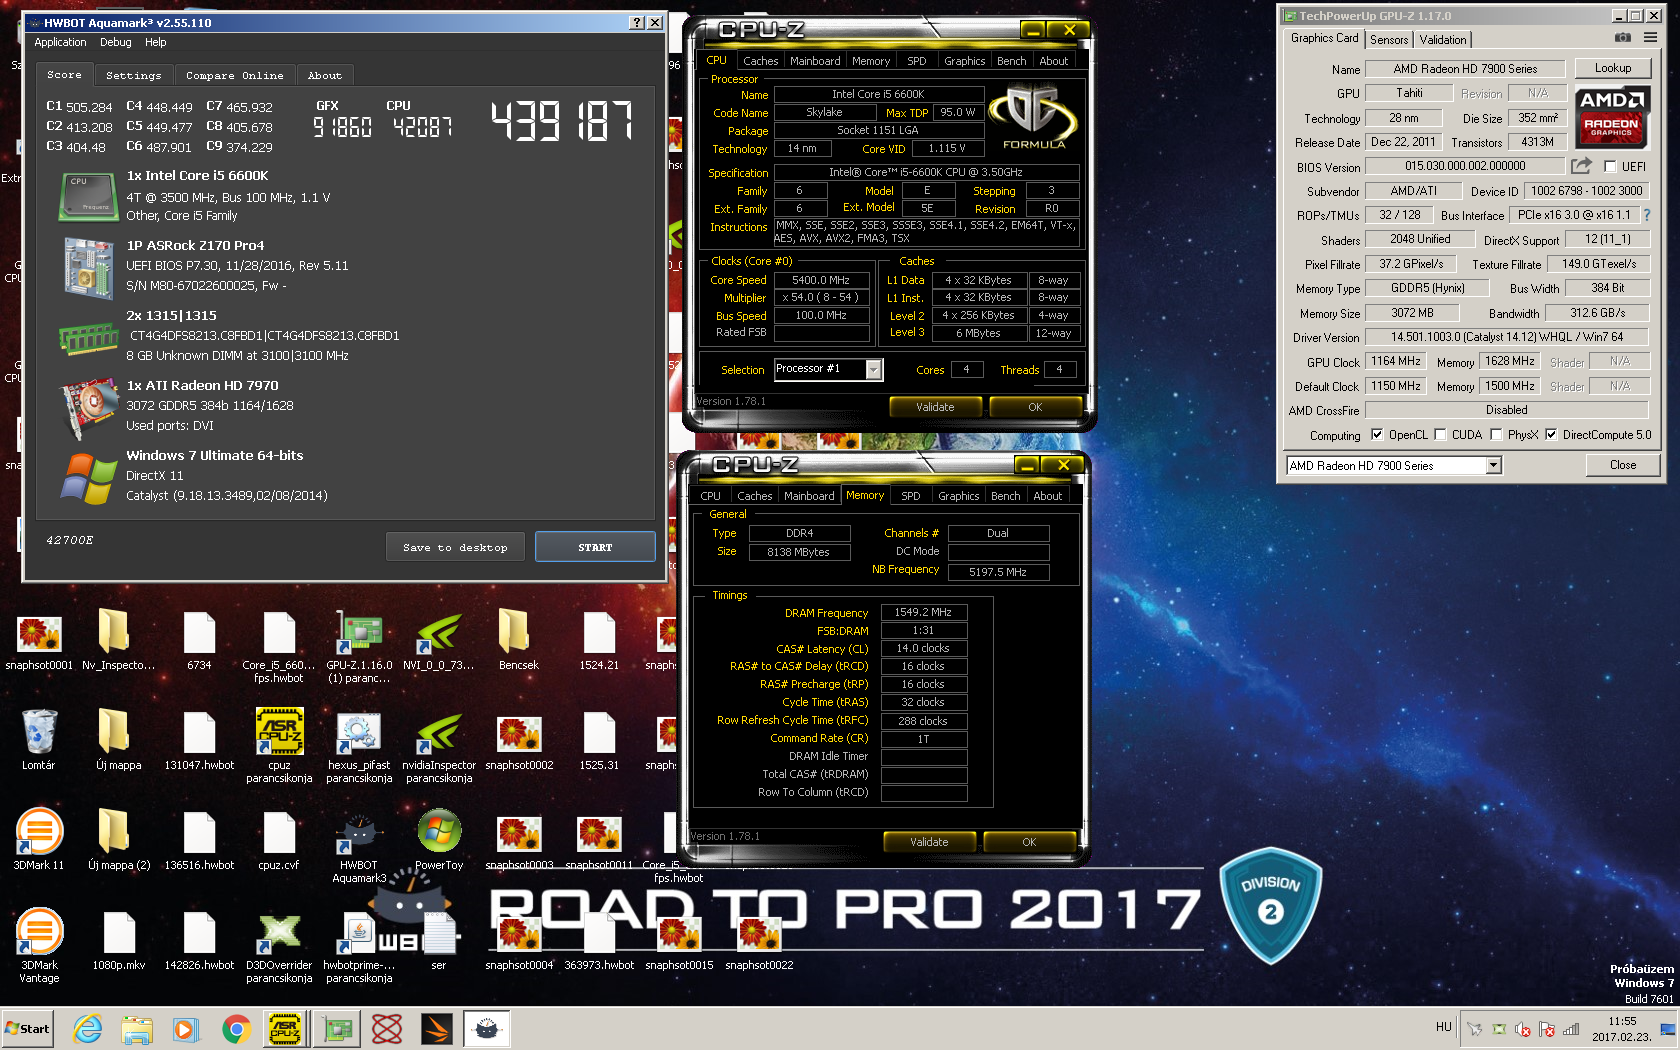Open the GPU-Z.1.16.0 desktop shortcut

tap(359, 646)
